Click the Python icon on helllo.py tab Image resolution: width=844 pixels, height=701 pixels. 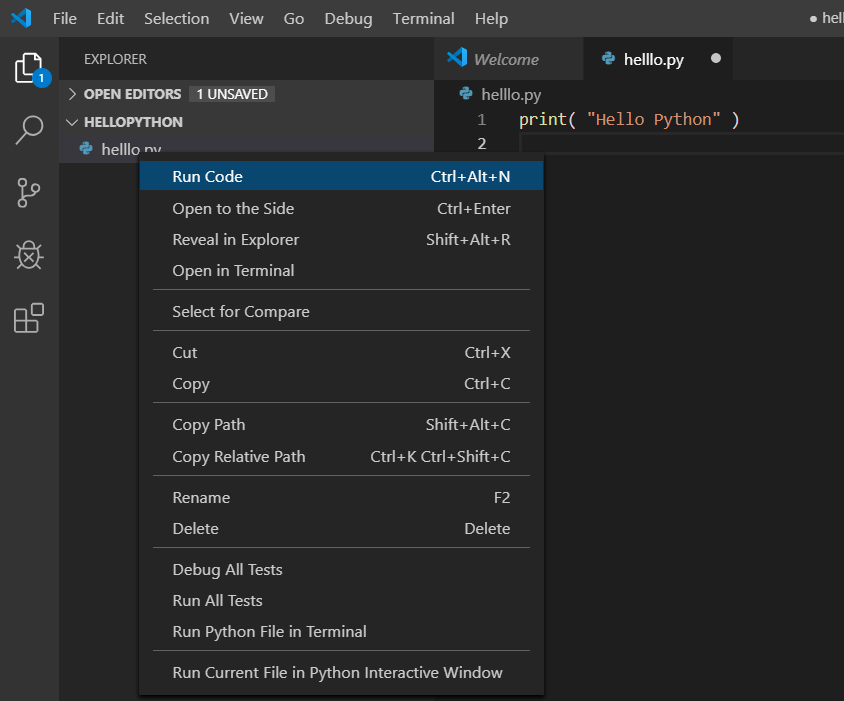[608, 58]
